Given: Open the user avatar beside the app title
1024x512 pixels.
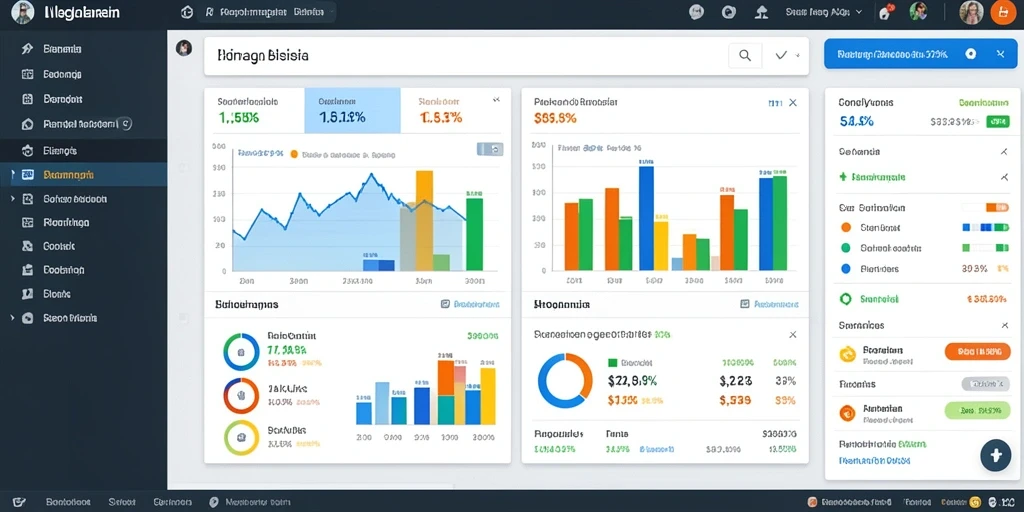Looking at the screenshot, I should [23, 12].
